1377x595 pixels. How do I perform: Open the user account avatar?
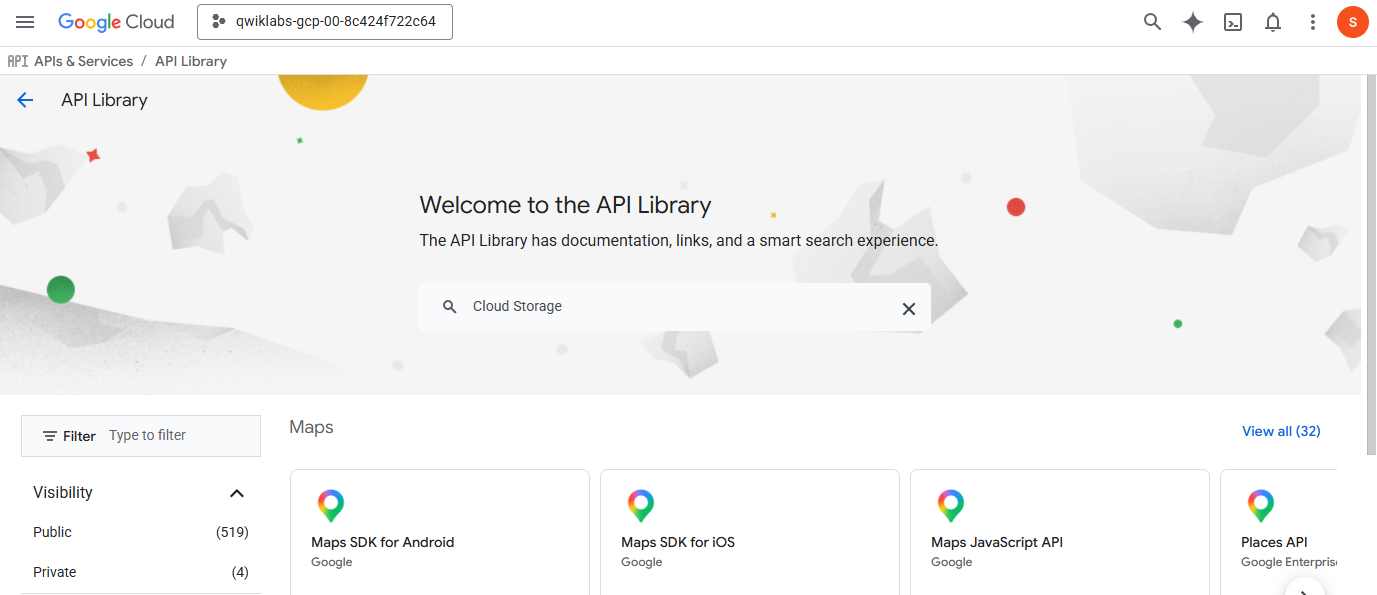[1352, 22]
